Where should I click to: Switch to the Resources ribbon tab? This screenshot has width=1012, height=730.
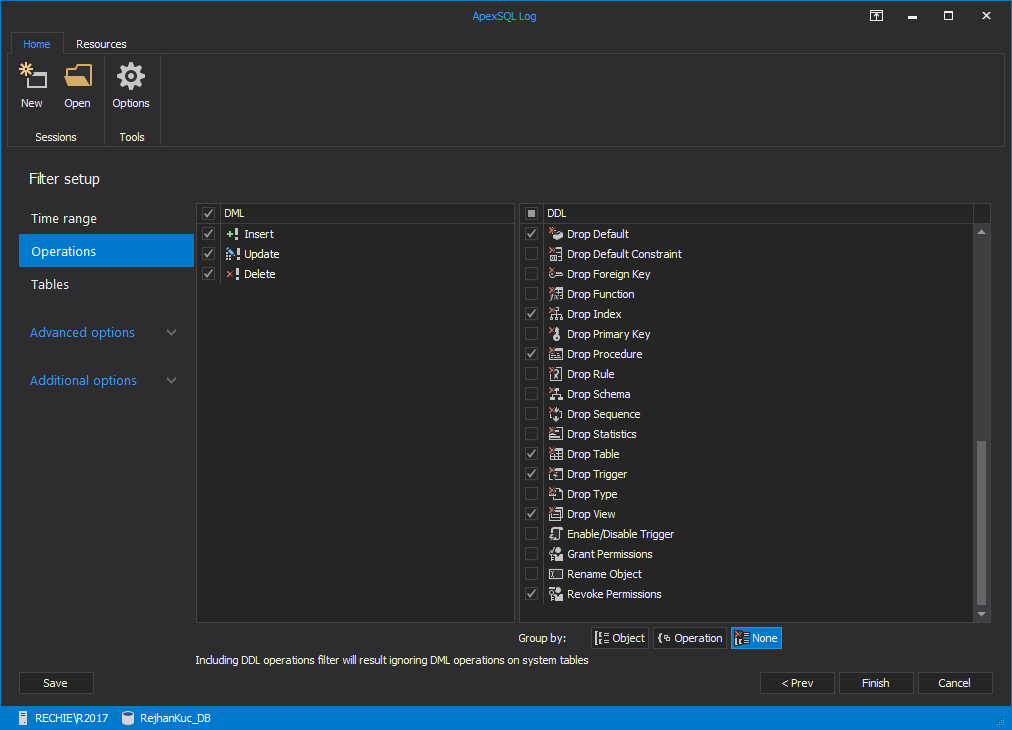[101, 44]
